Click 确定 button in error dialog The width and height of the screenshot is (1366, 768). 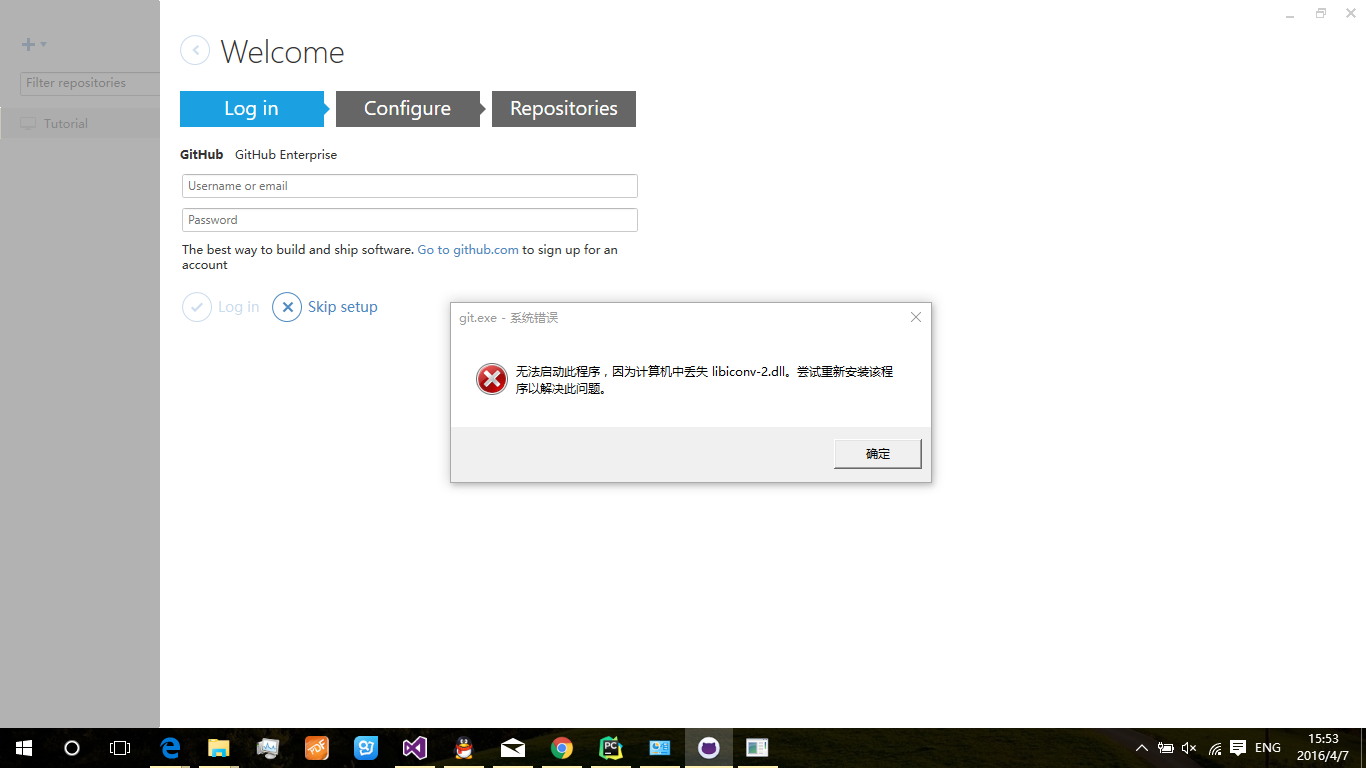(x=877, y=453)
